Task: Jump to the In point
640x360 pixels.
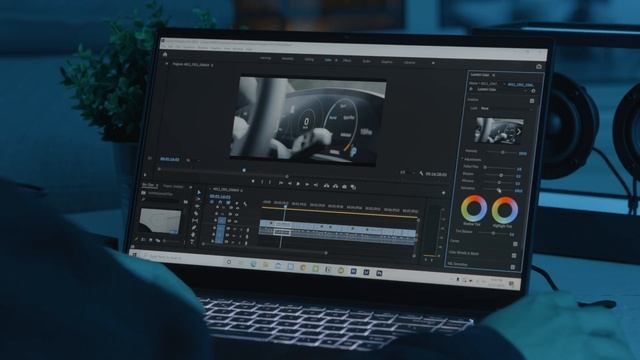Action: coord(281,183)
